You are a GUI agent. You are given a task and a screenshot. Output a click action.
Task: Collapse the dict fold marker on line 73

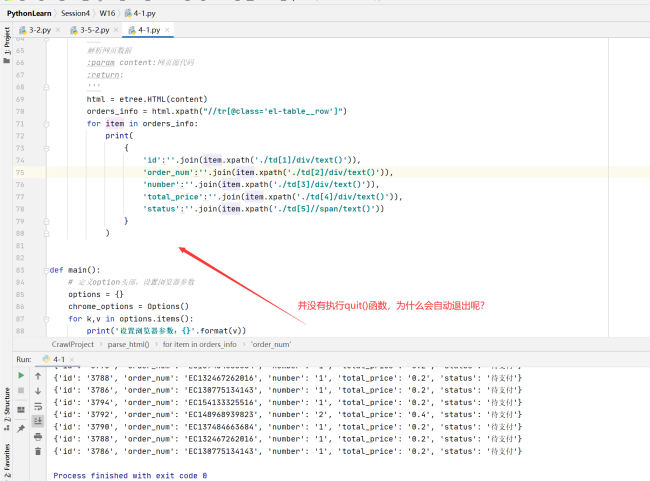pyautogui.click(x=46, y=148)
